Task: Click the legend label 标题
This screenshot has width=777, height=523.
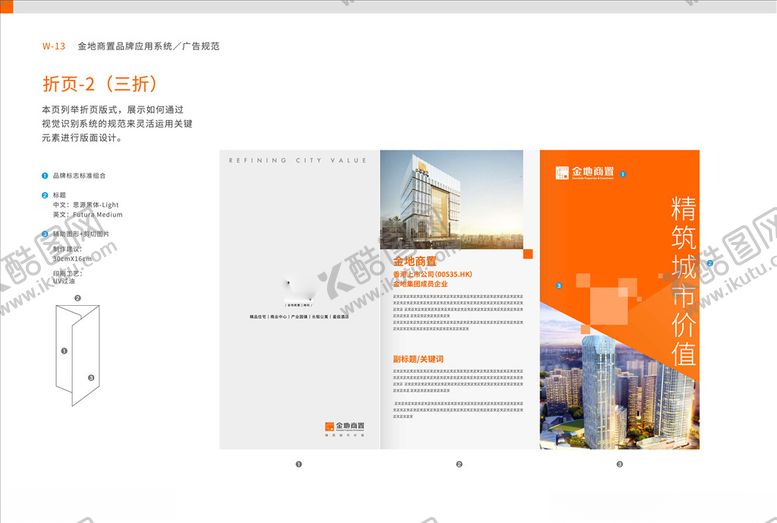Action: [59, 195]
